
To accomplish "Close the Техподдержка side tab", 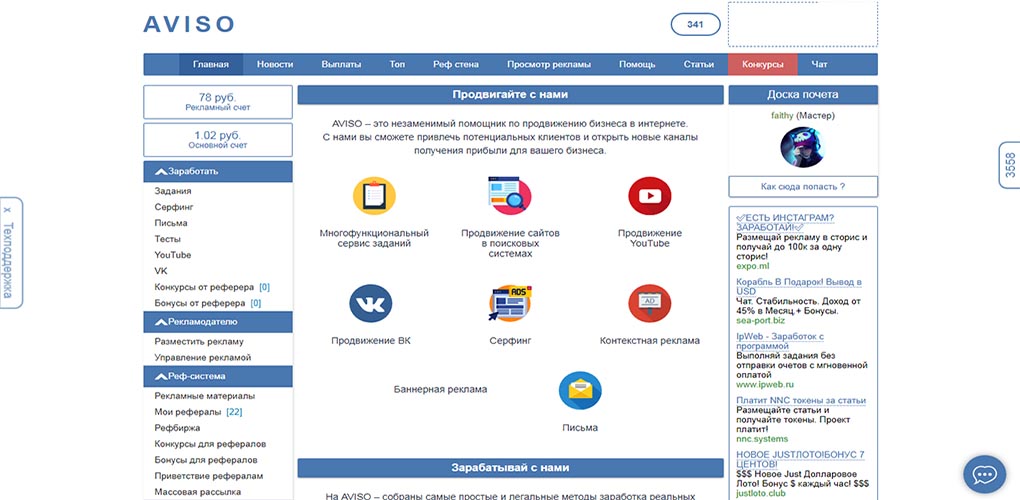I will 7,210.
